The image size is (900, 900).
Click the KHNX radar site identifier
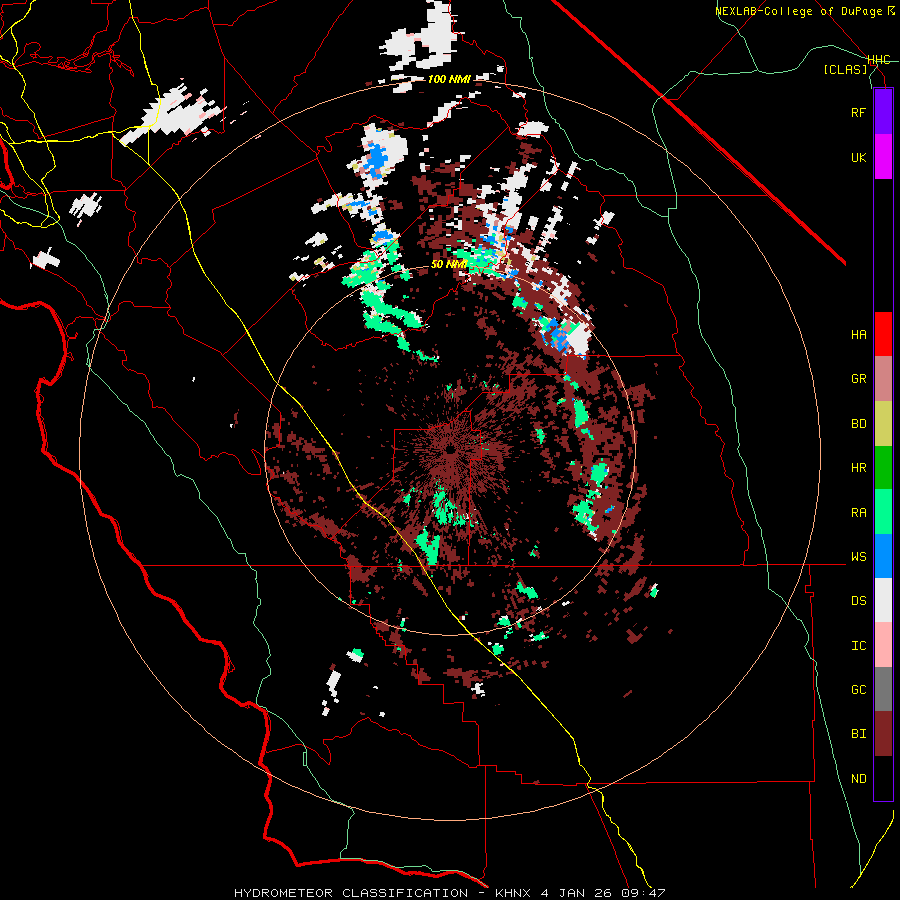pyautogui.click(x=514, y=893)
